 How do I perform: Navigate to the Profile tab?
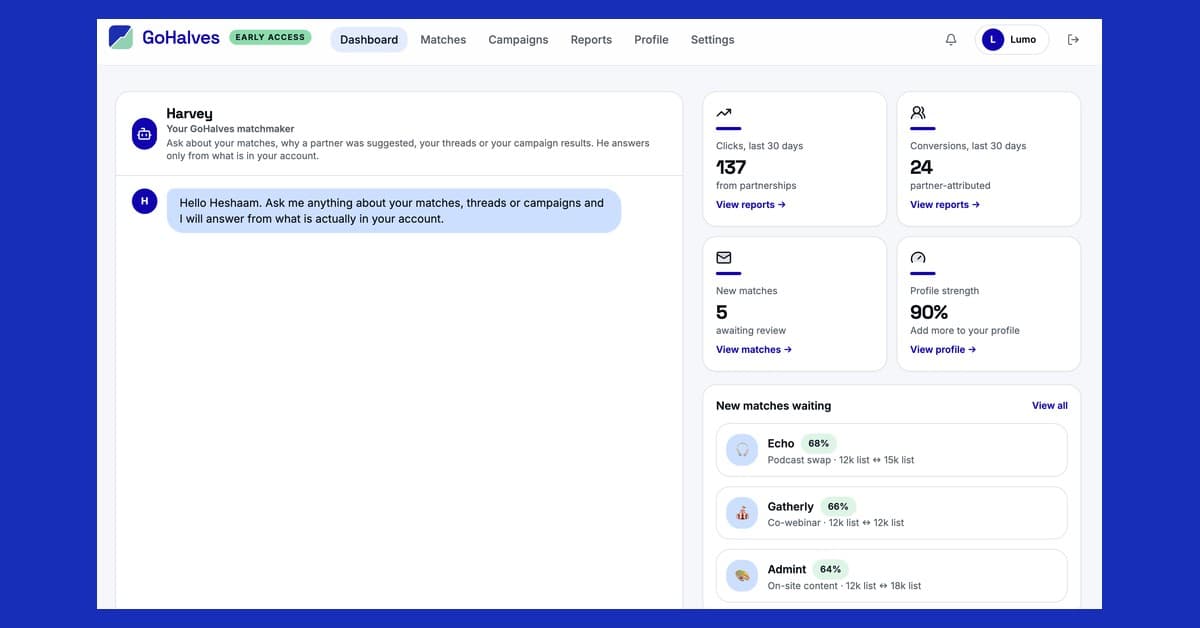coord(651,40)
